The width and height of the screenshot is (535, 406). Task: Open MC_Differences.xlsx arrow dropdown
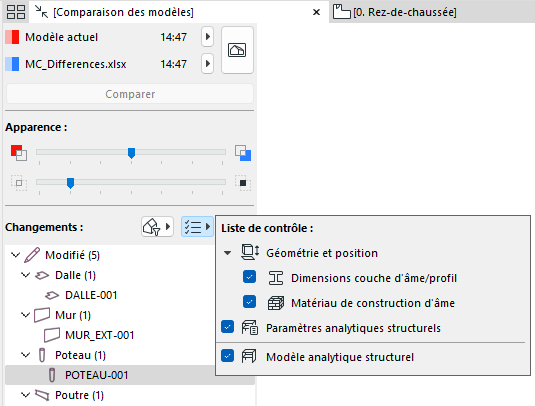pos(207,63)
